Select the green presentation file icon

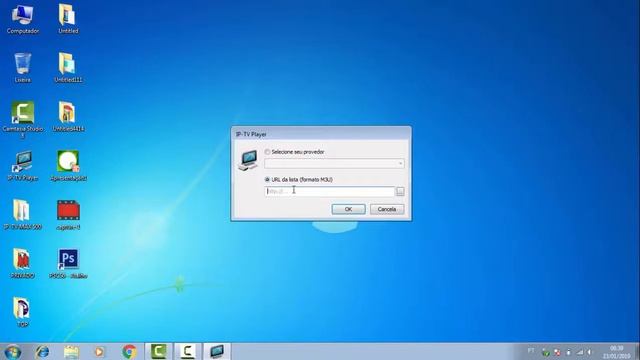[68, 166]
